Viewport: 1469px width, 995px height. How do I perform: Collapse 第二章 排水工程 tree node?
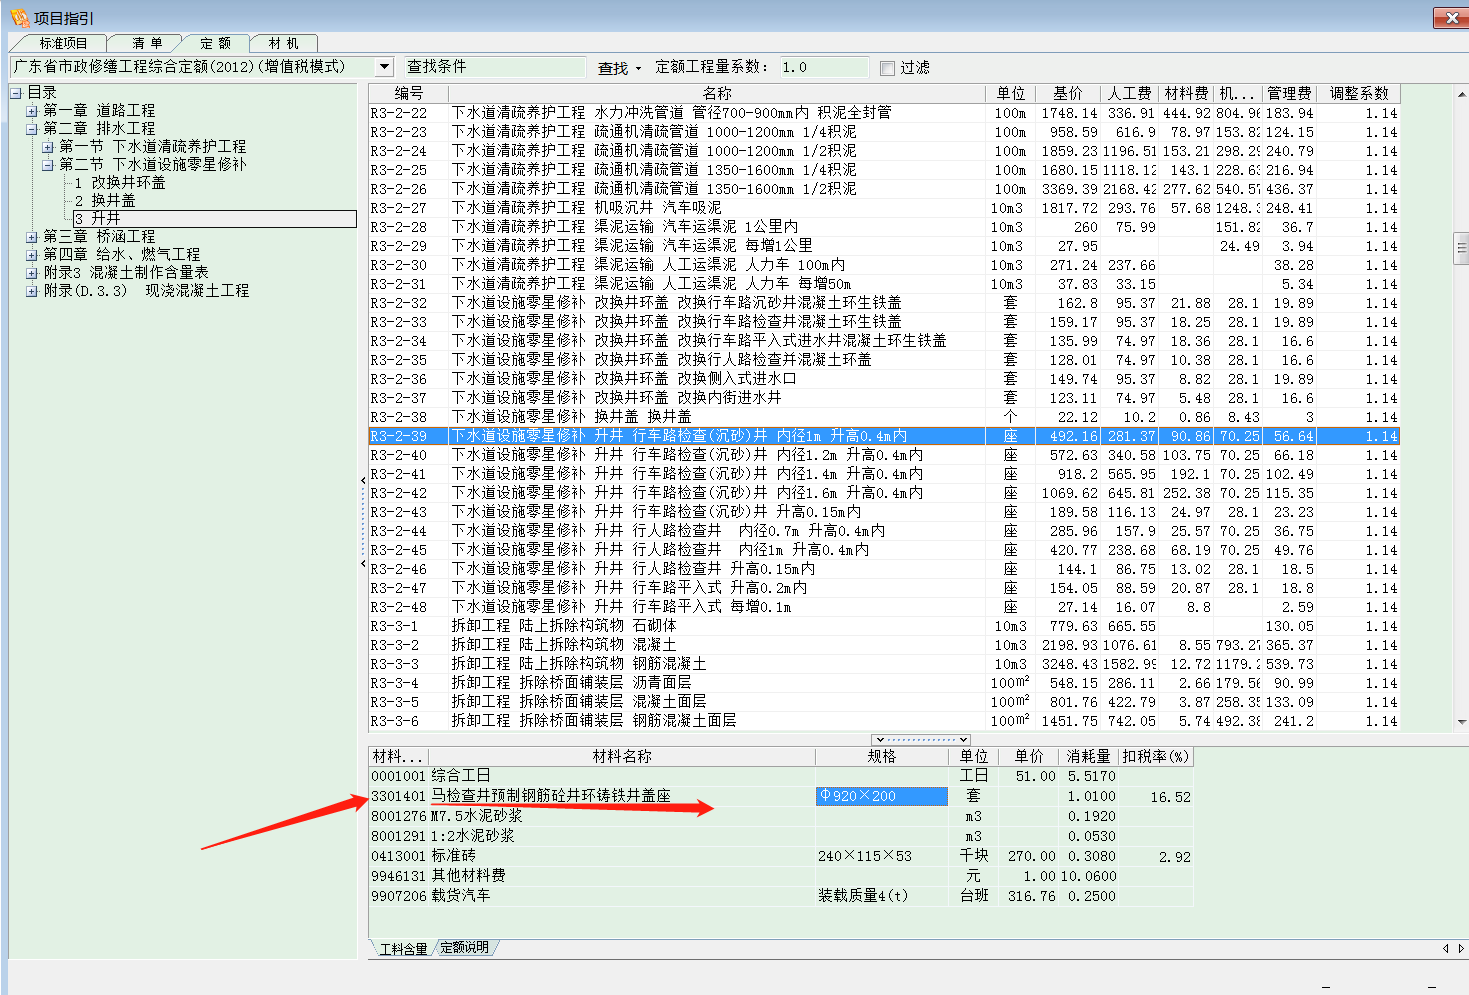click(32, 129)
